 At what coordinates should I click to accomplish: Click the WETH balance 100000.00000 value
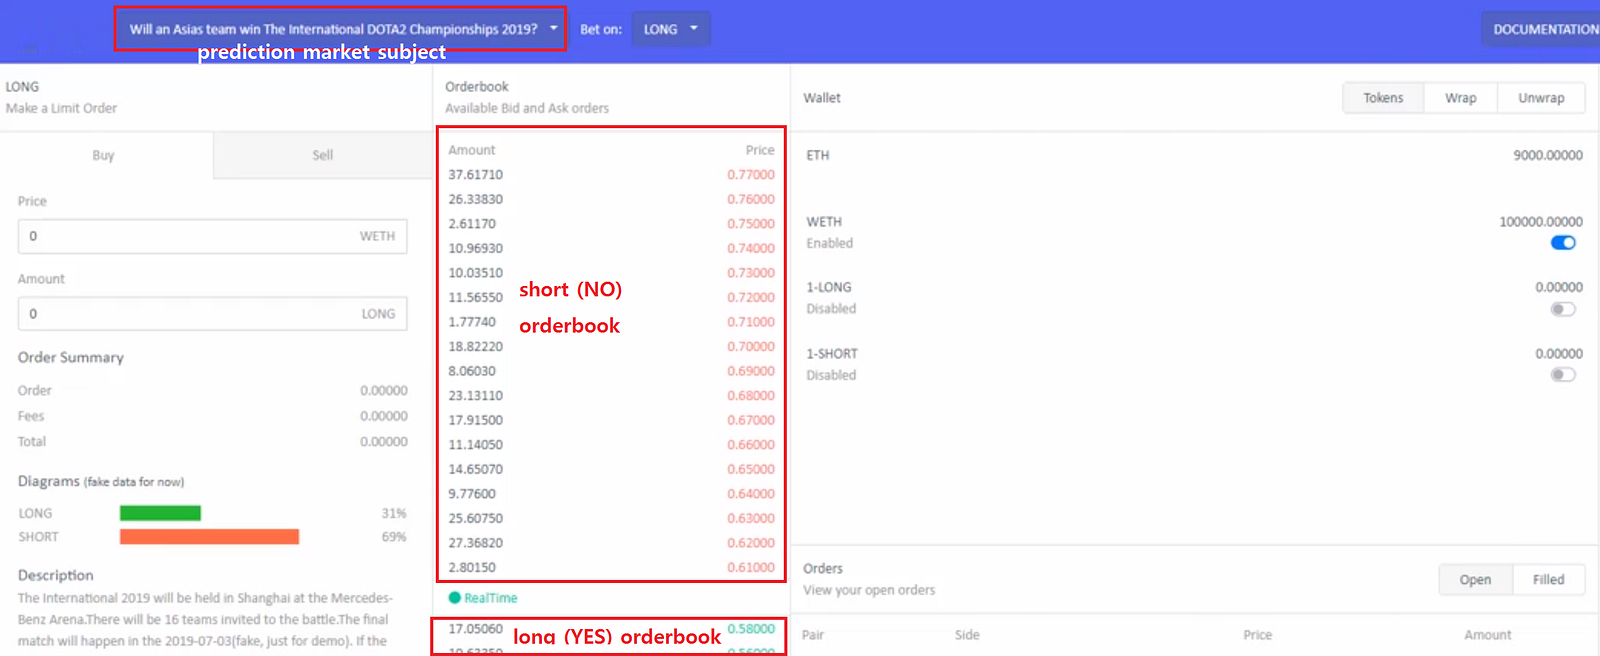[x=1541, y=222]
